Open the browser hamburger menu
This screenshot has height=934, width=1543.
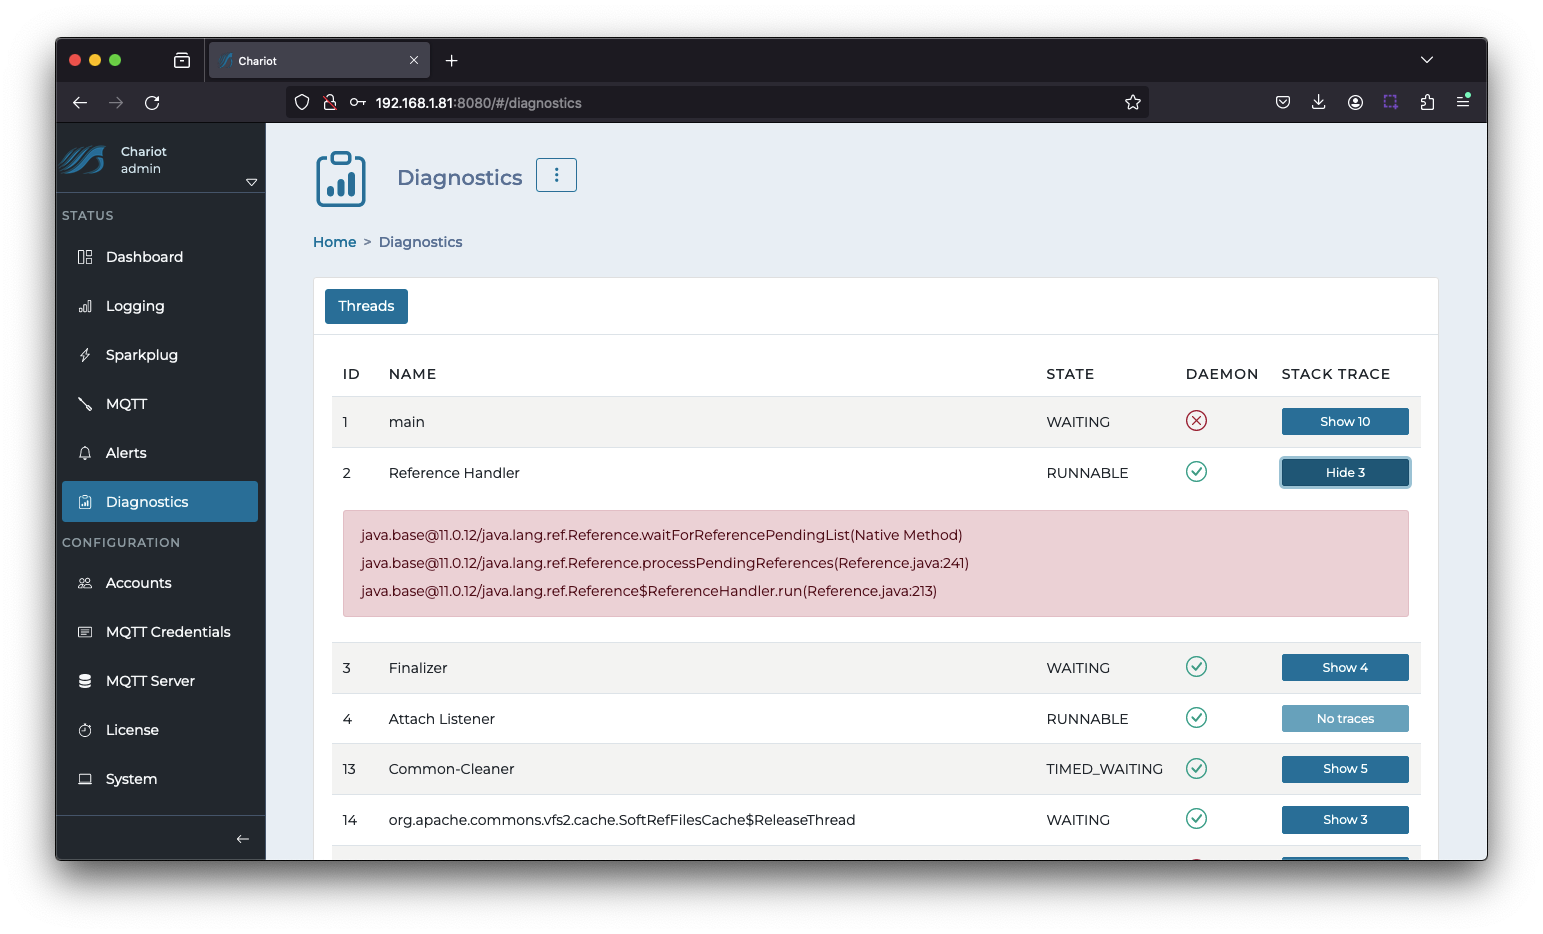tap(1463, 102)
